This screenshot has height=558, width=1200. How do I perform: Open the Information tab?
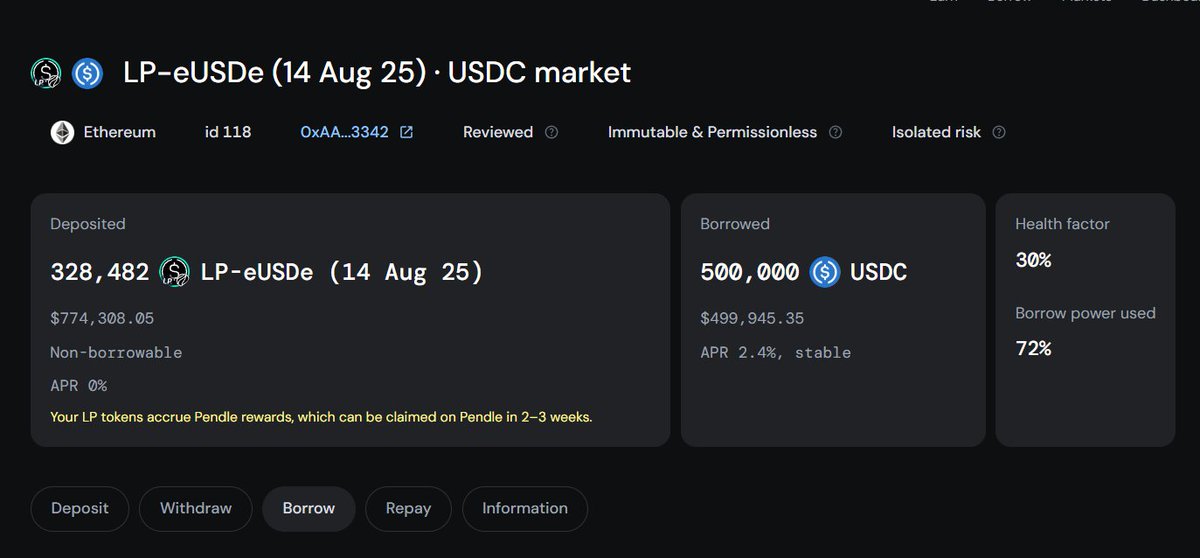pyautogui.click(x=525, y=508)
